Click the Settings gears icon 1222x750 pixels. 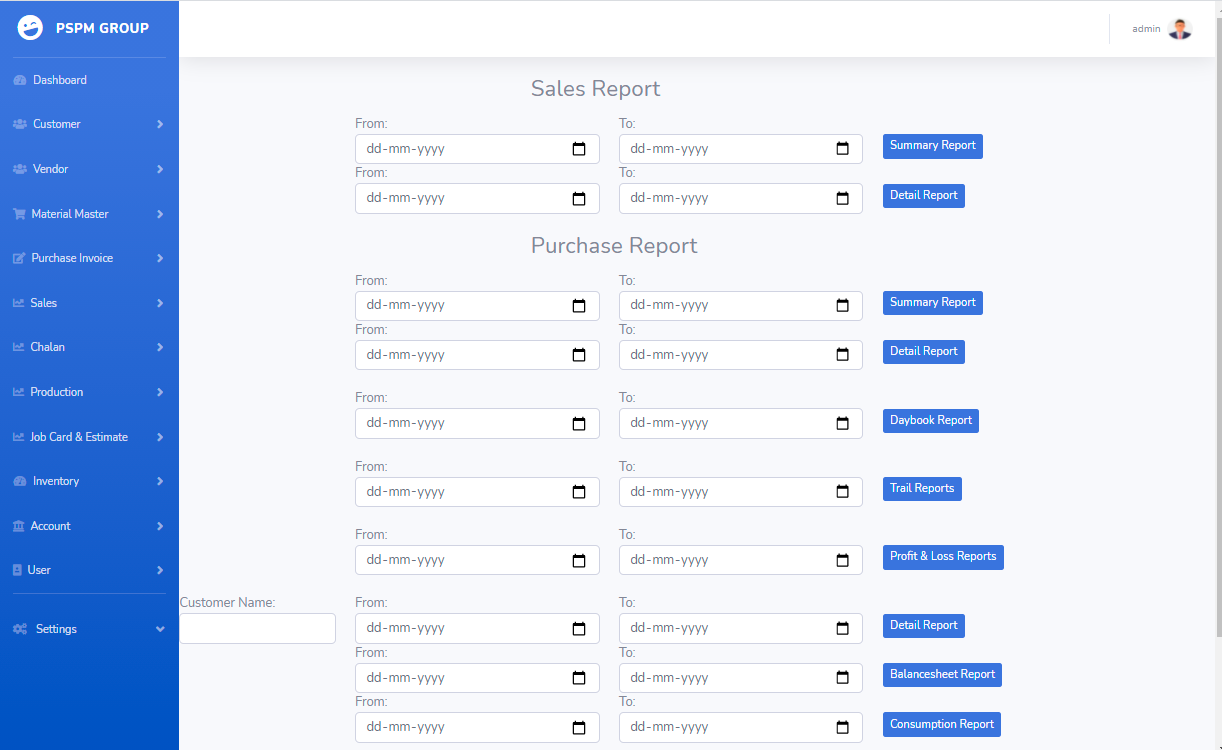(x=19, y=629)
